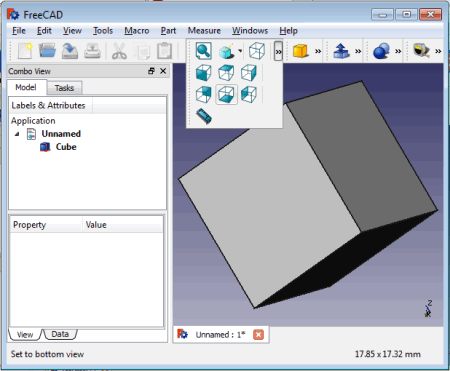Close the Combo View panel
Screen dimensions: 450x371
(163, 71)
